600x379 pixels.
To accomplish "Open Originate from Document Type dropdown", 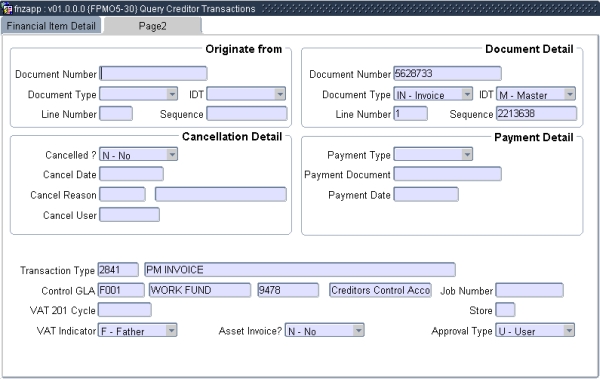I will pyautogui.click(x=172, y=94).
